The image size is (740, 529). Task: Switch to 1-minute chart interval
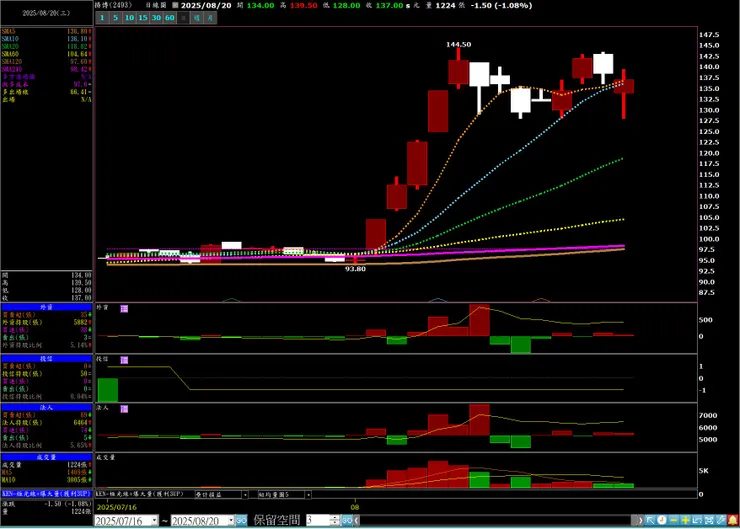pos(102,18)
